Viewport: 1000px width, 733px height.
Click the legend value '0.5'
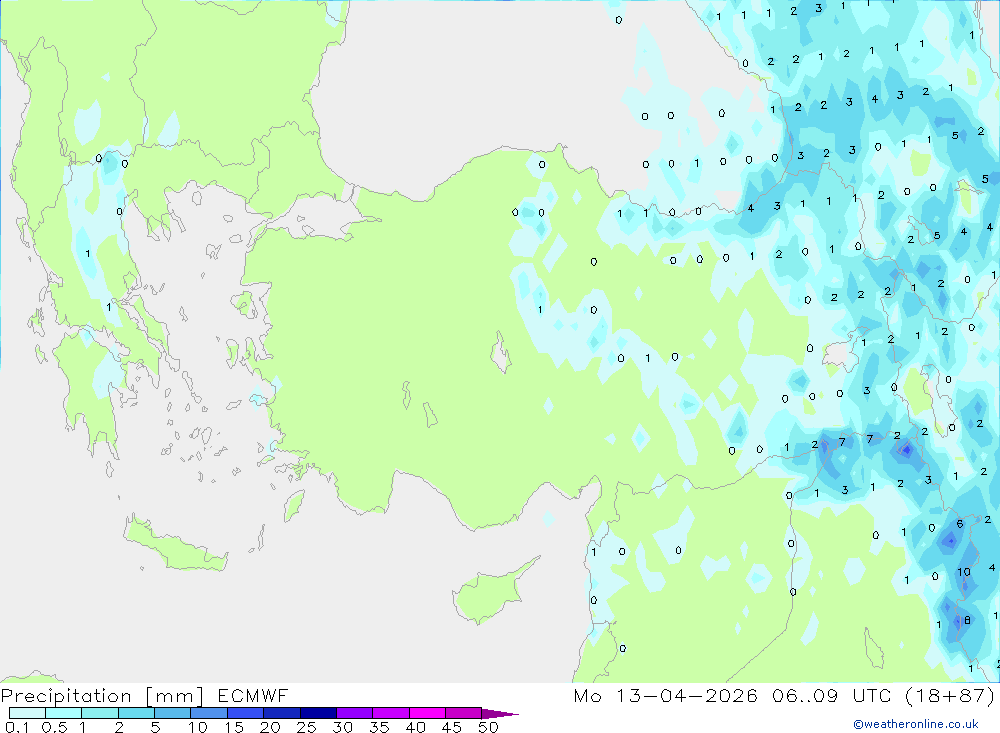click(54, 727)
